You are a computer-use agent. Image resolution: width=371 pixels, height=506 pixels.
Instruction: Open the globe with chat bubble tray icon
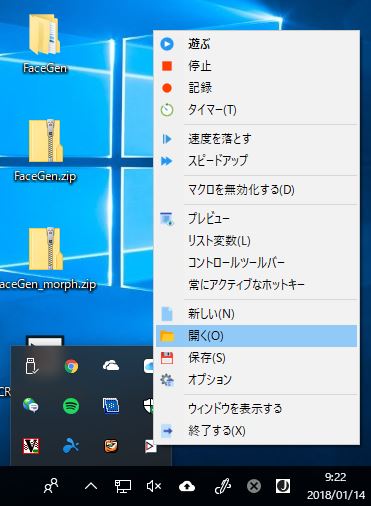[31, 406]
